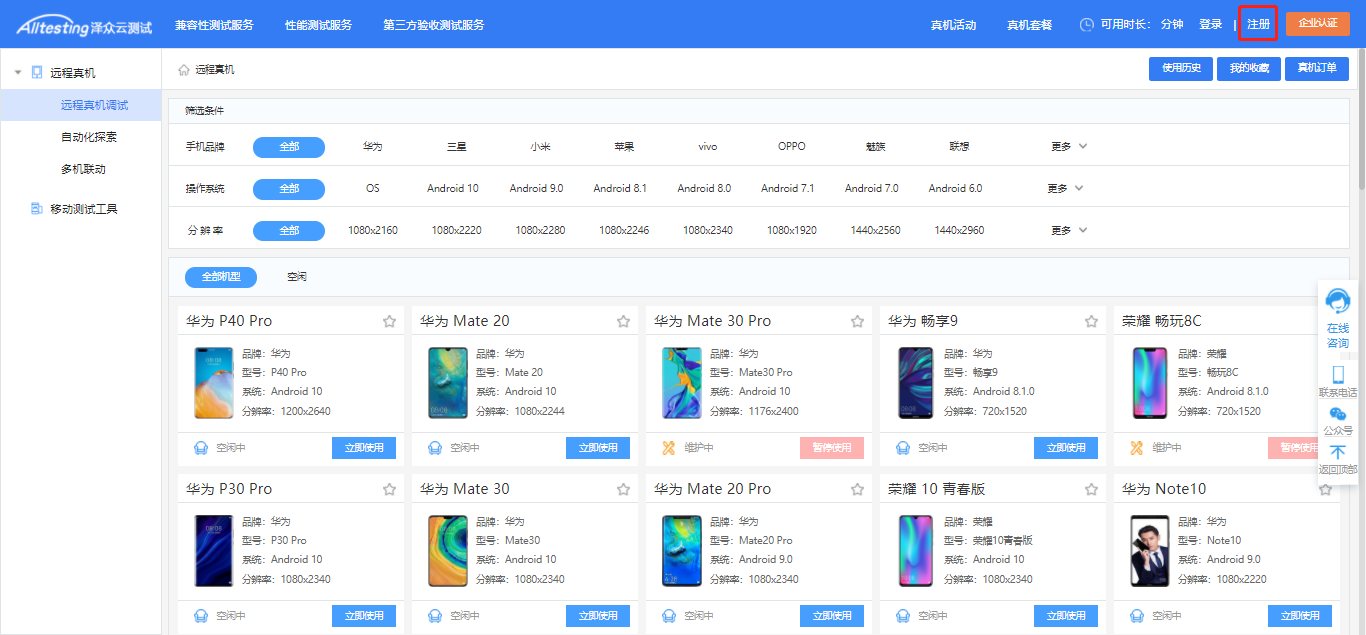Image resolution: width=1366 pixels, height=635 pixels.
Task: Expand 更多 in 手机品牌 row
Action: [x=1069, y=147]
